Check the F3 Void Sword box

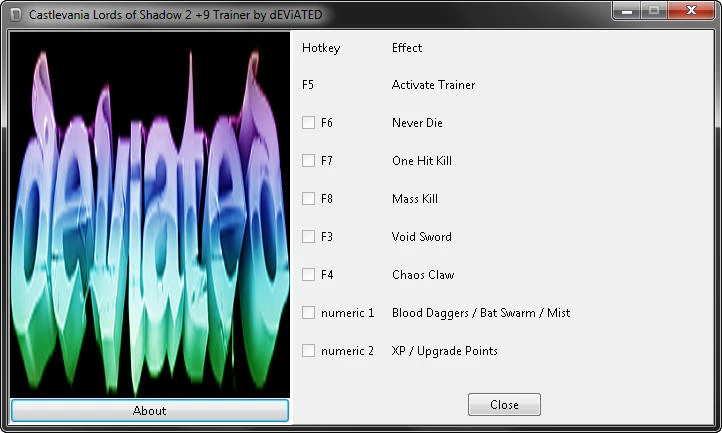click(x=308, y=237)
